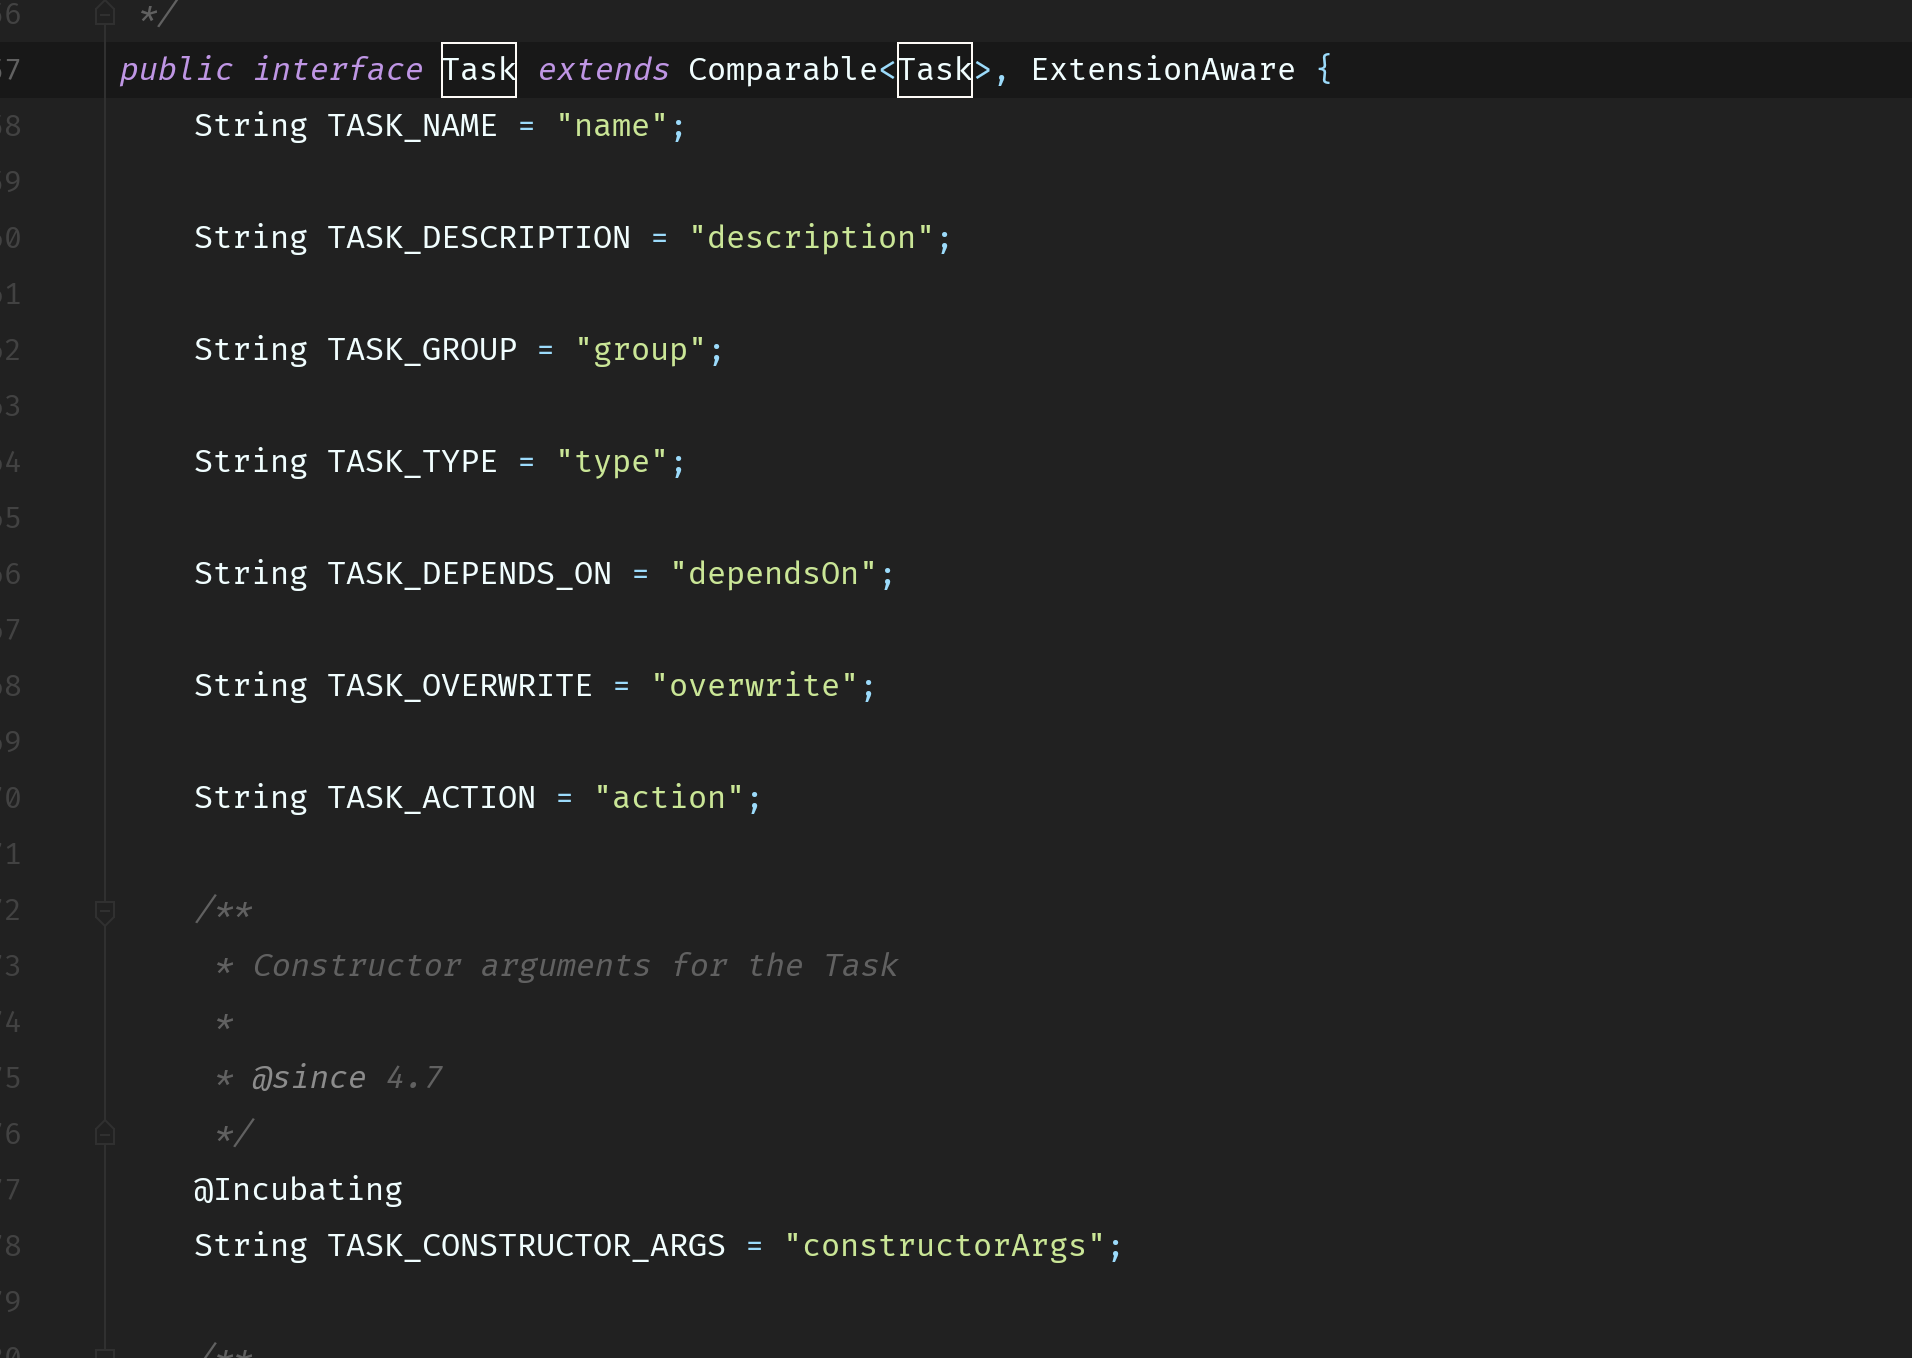The width and height of the screenshot is (1912, 1358).
Task: Click the TASK_TYPE constant
Action: 412,462
